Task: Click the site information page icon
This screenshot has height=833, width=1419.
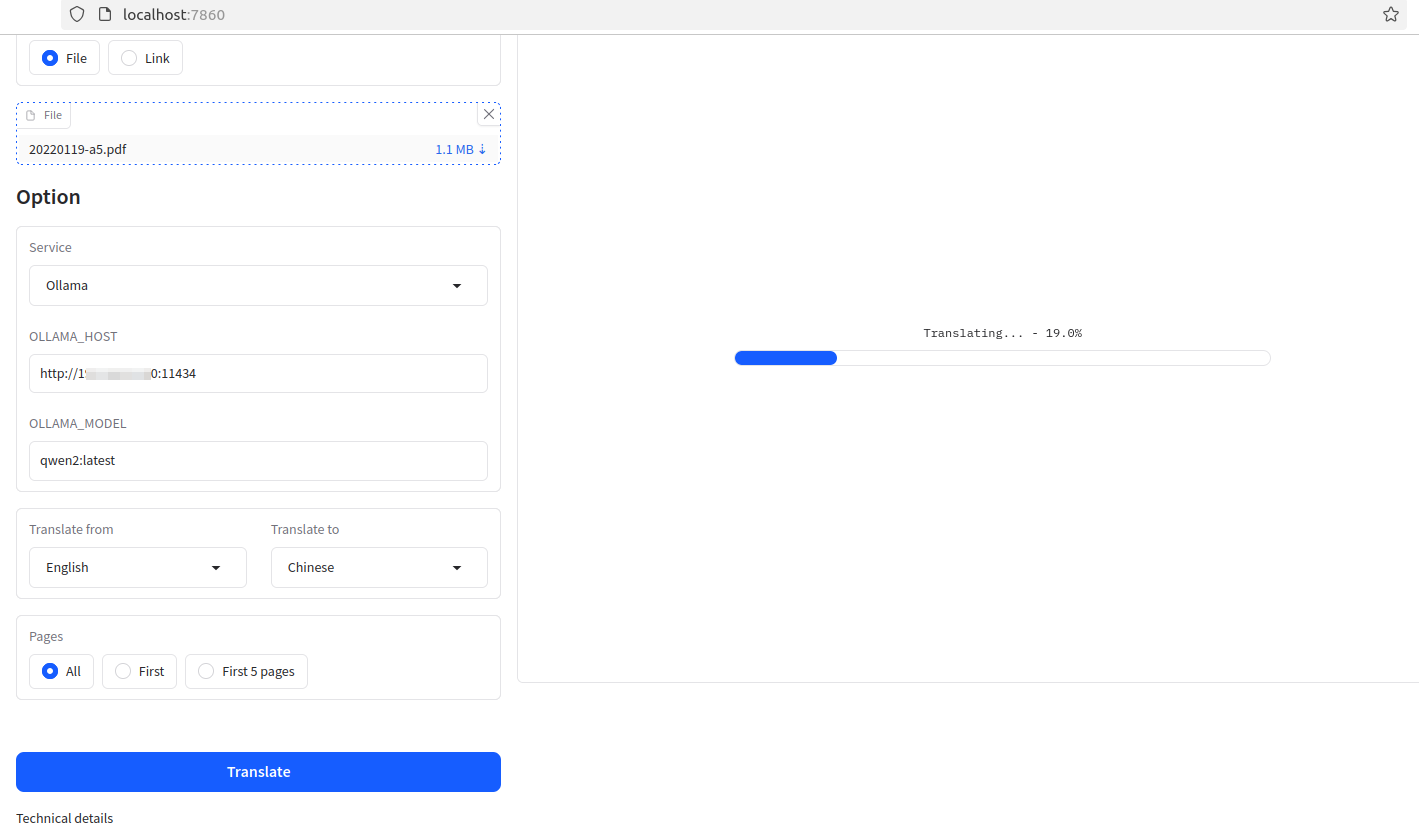Action: pyautogui.click(x=103, y=14)
